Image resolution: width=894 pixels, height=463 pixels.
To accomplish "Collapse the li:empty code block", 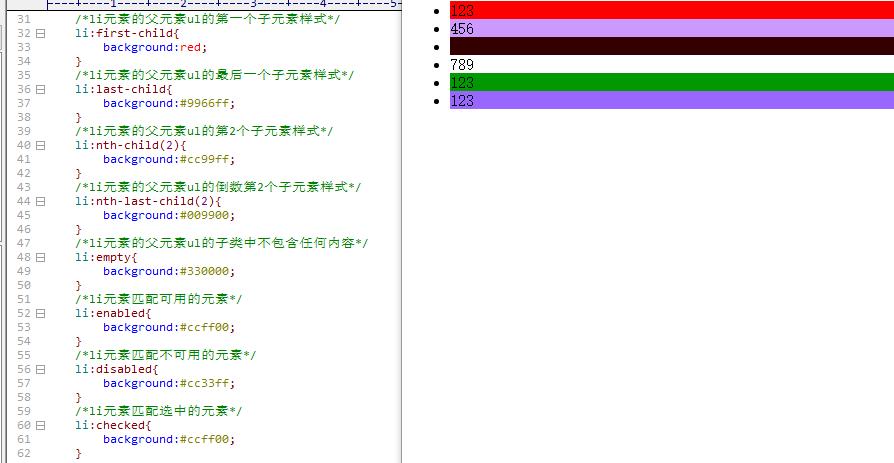I will point(40,257).
